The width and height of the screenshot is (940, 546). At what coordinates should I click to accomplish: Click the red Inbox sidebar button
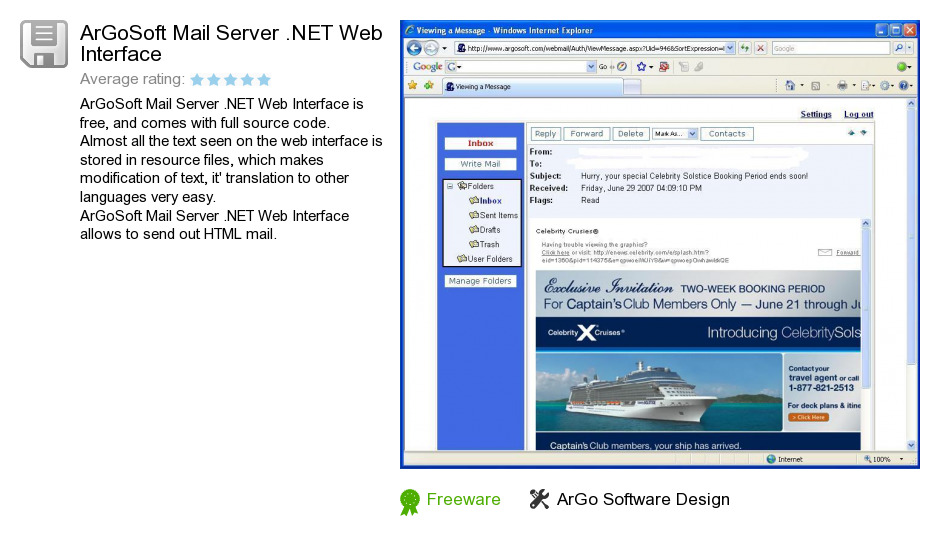click(480, 143)
